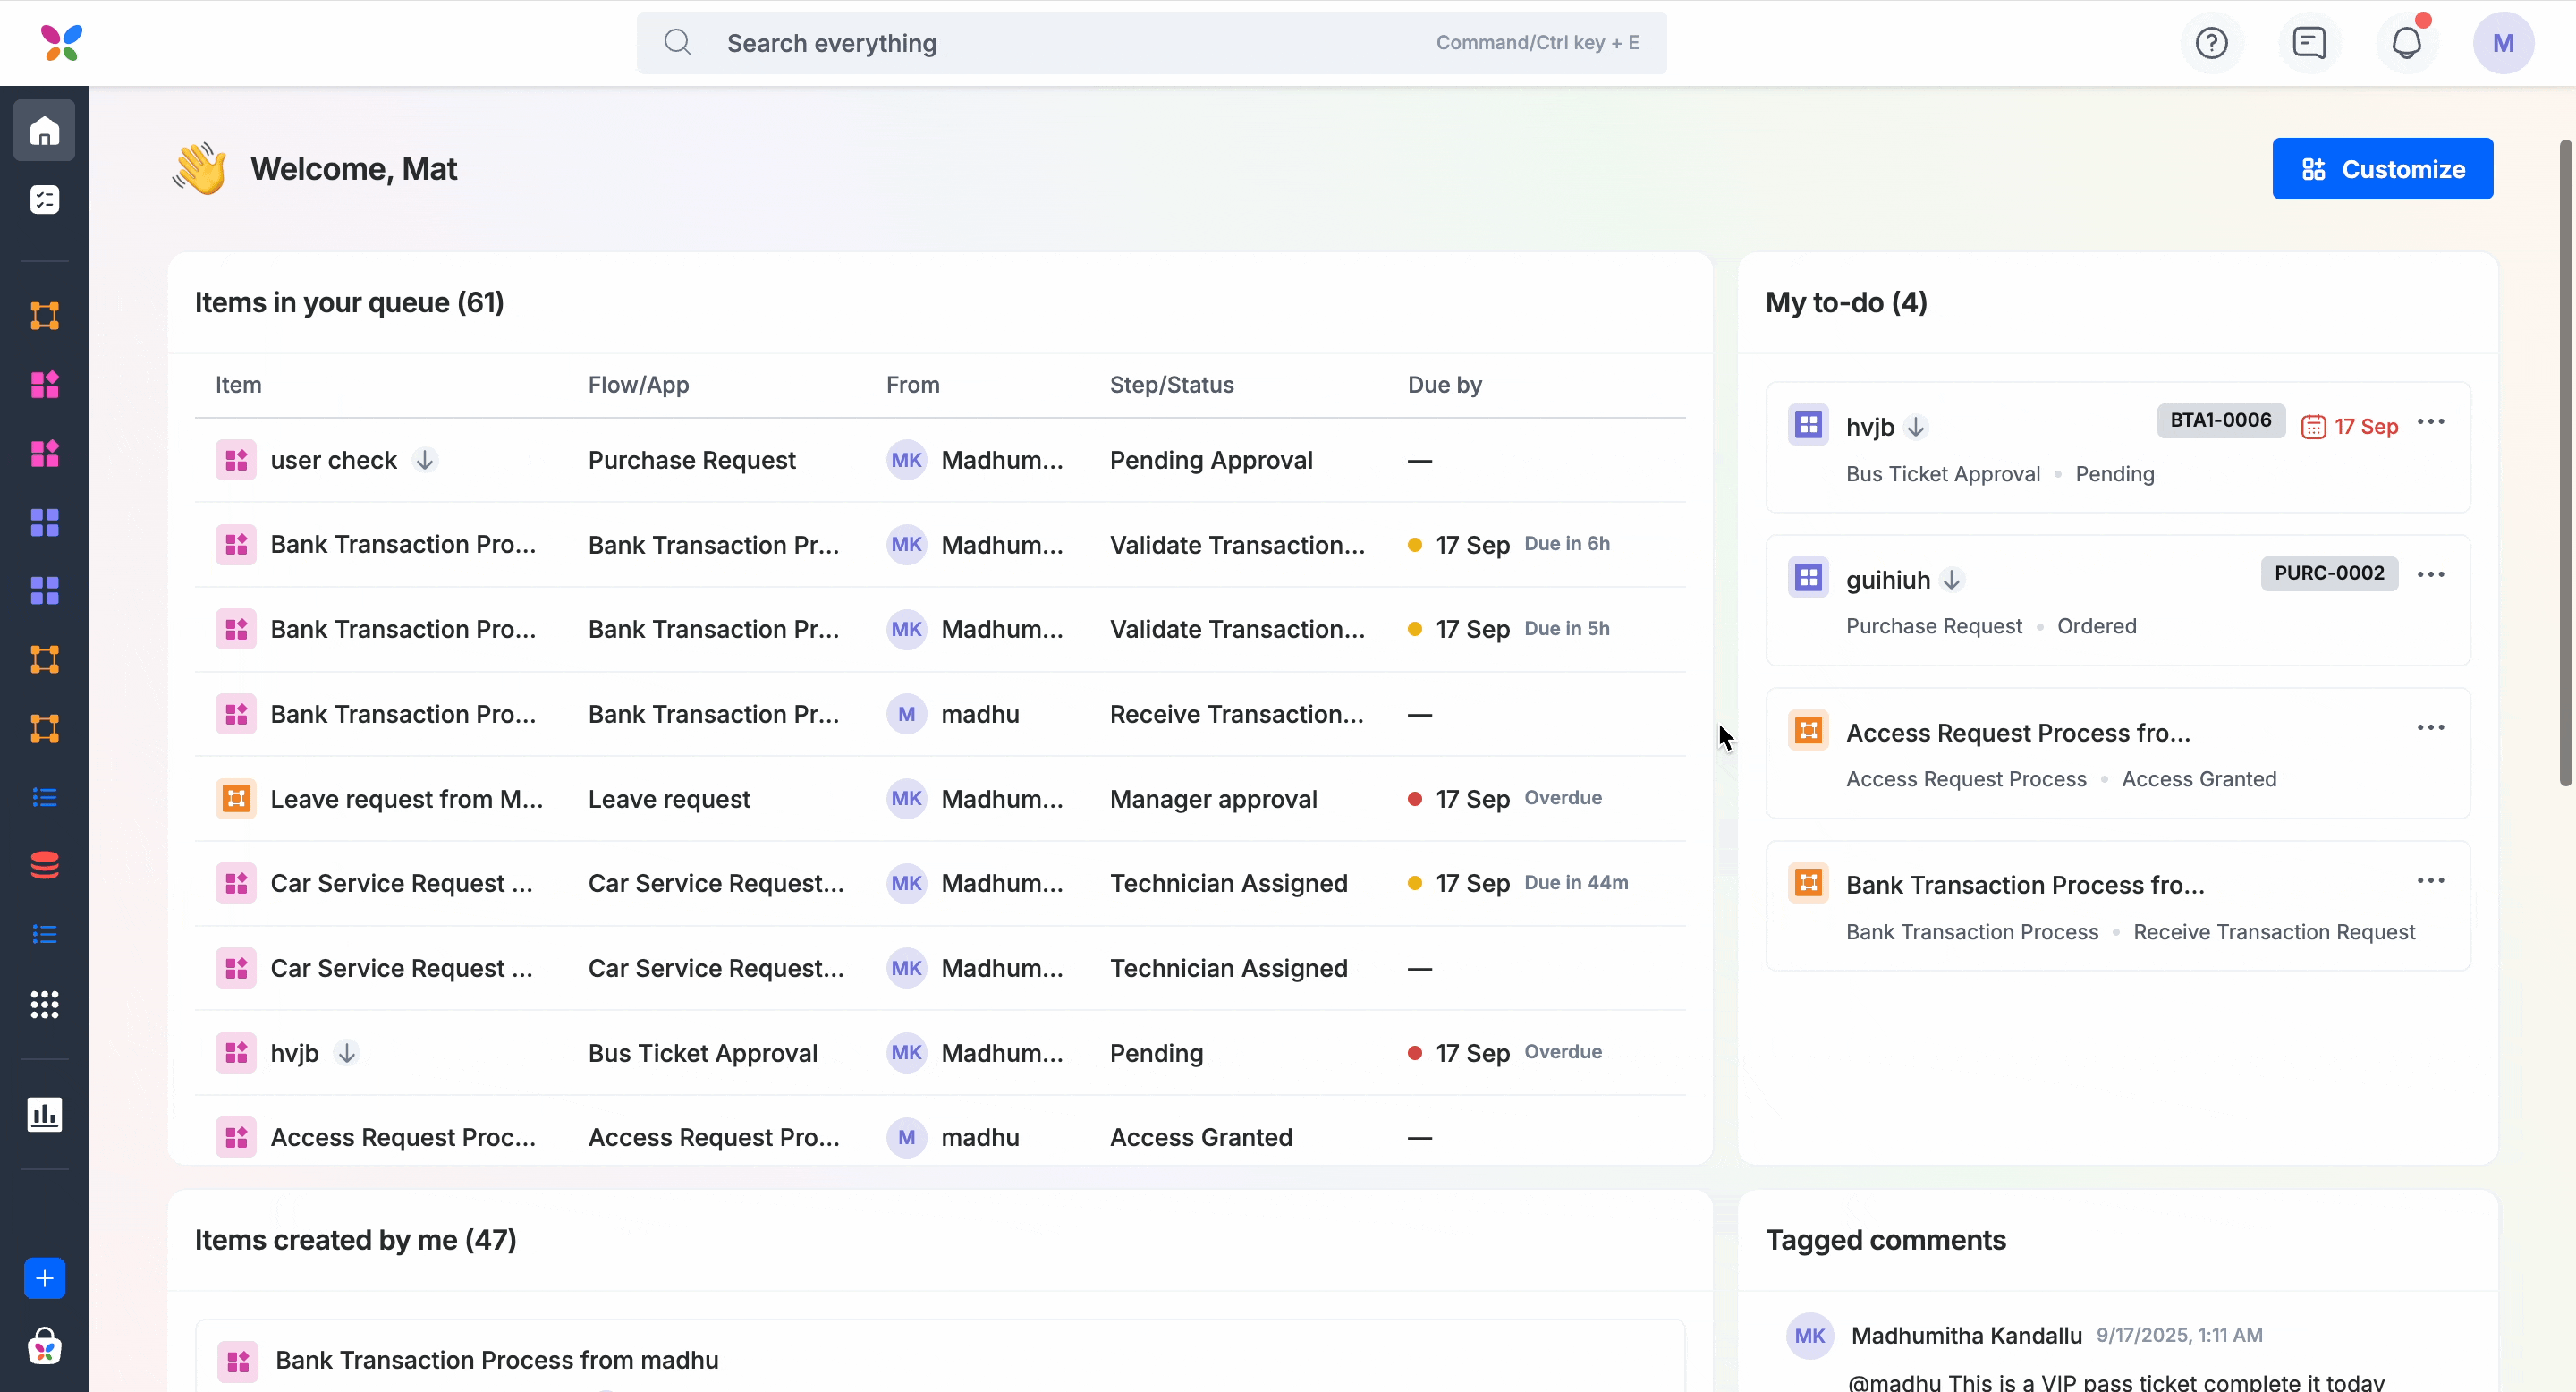Open options for Access Request Process to-do

2430,728
